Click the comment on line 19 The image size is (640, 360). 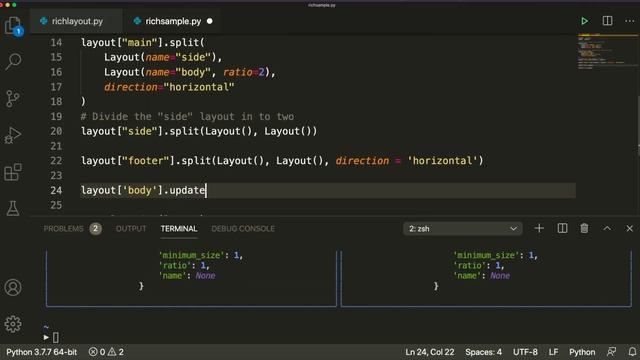click(x=187, y=116)
